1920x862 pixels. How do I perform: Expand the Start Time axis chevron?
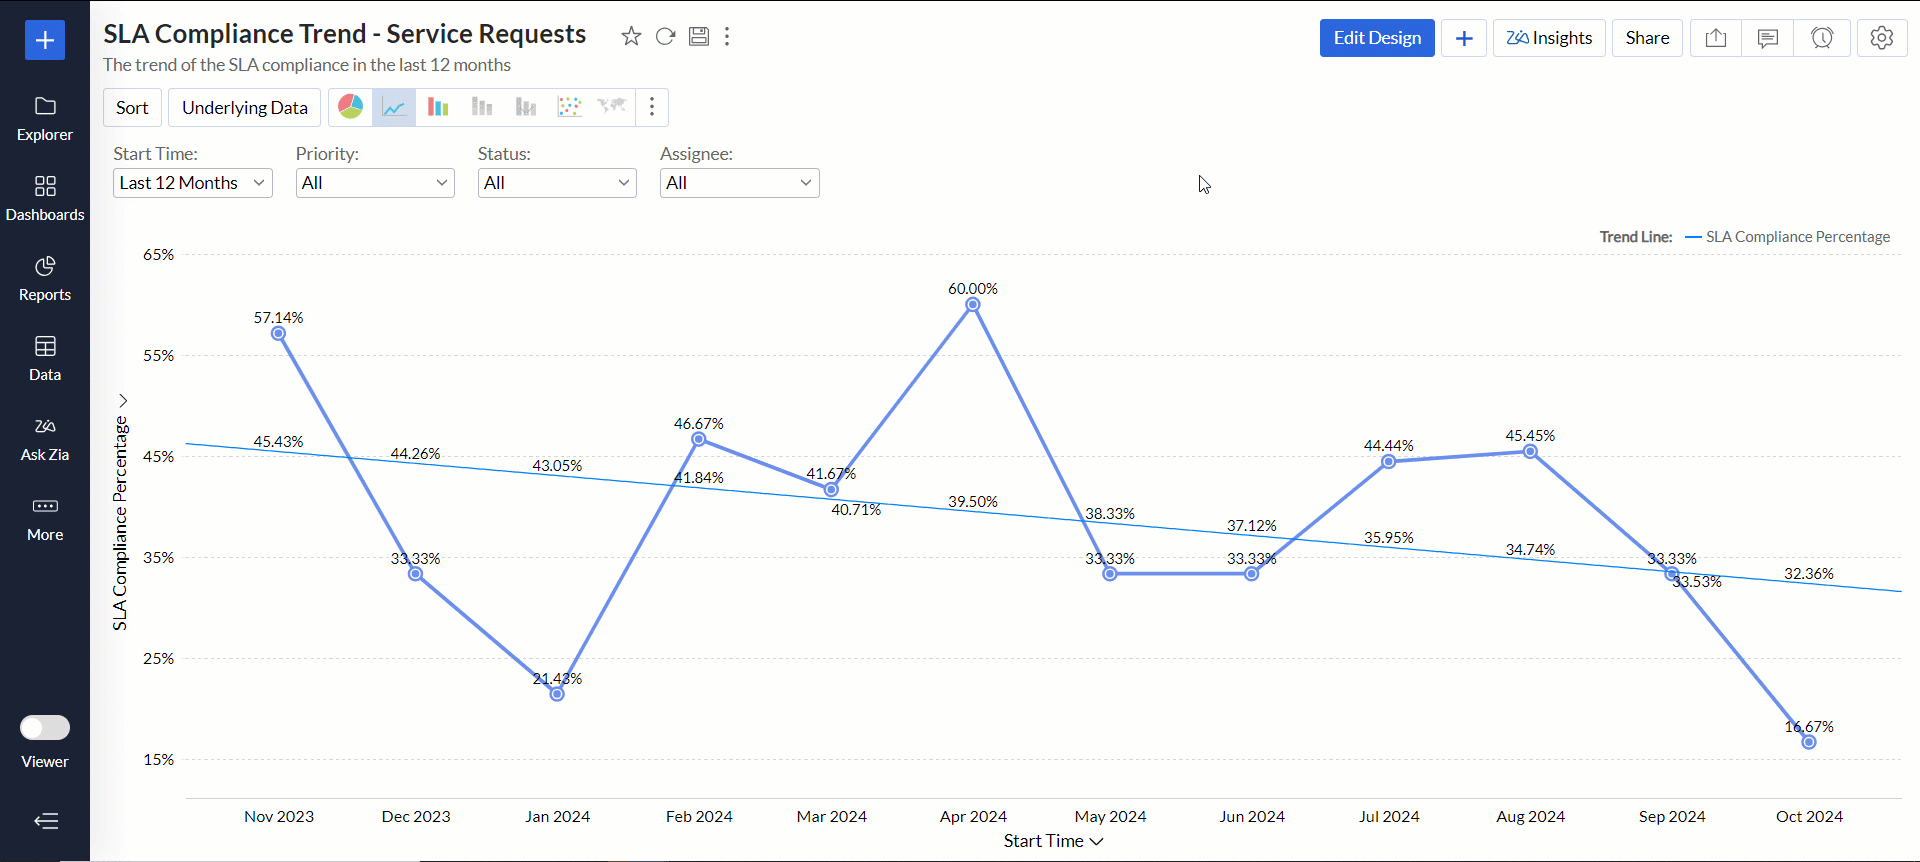coord(1097,841)
